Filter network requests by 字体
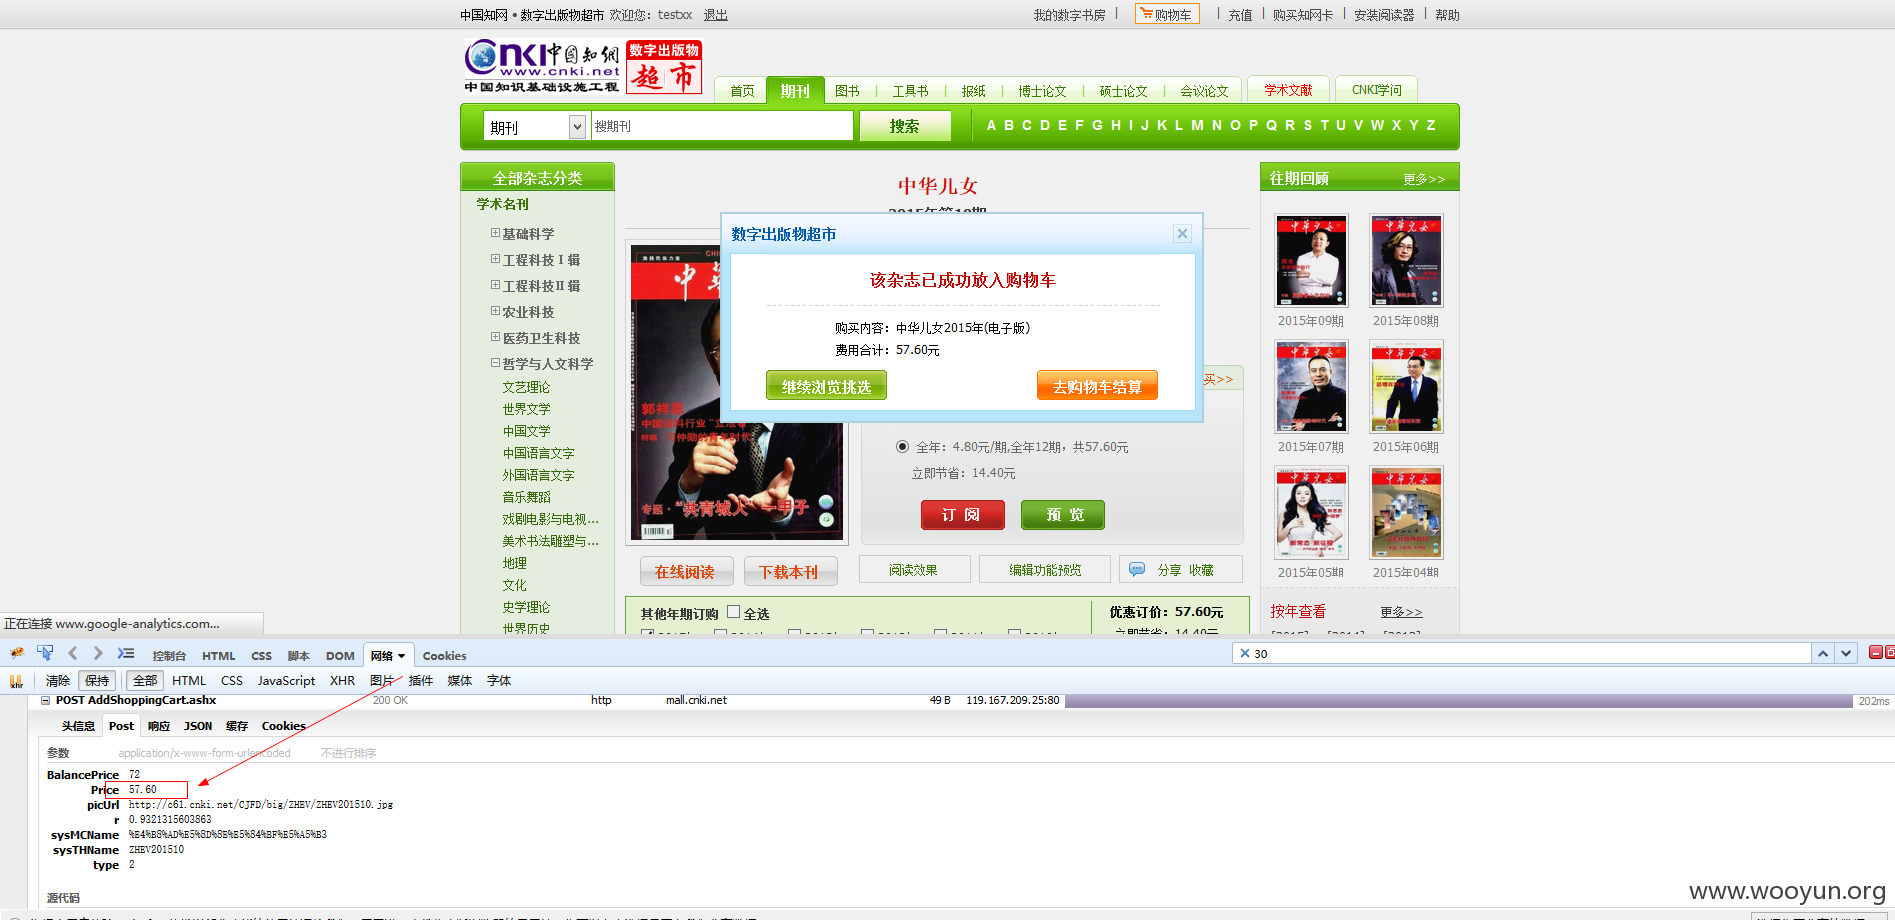This screenshot has width=1895, height=920. click(x=499, y=681)
